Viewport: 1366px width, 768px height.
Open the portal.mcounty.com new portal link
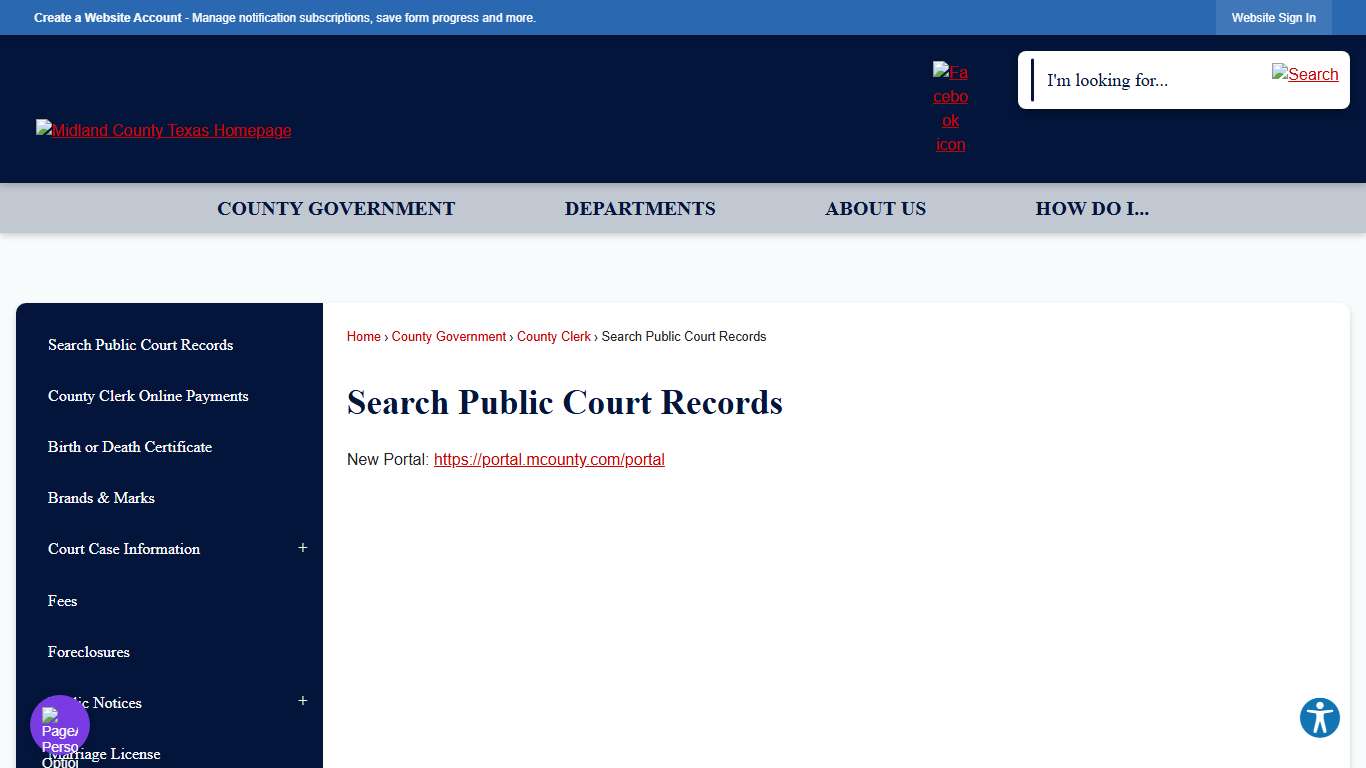click(x=549, y=459)
